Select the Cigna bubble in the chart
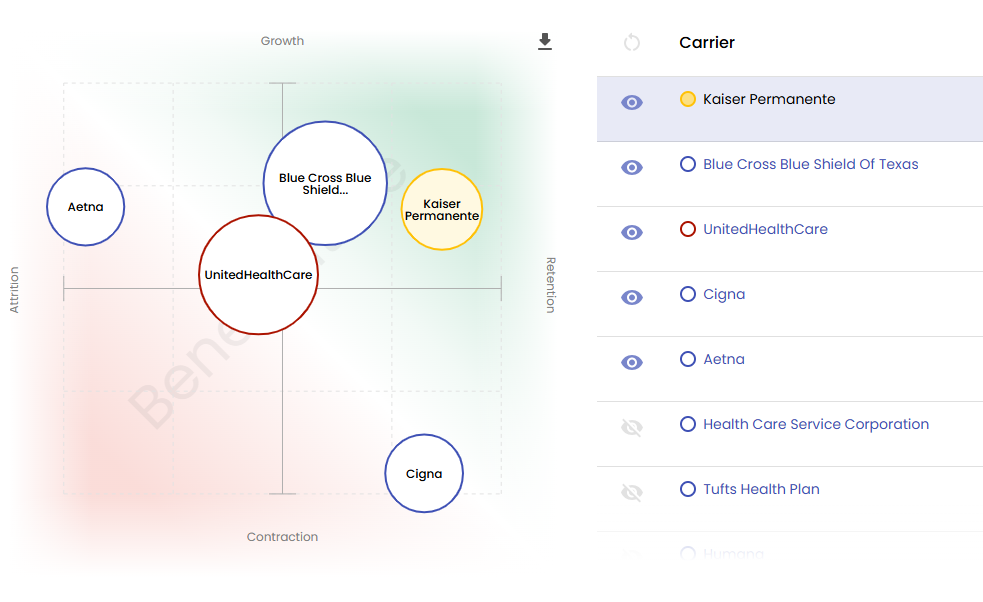983x602 pixels. tap(424, 473)
